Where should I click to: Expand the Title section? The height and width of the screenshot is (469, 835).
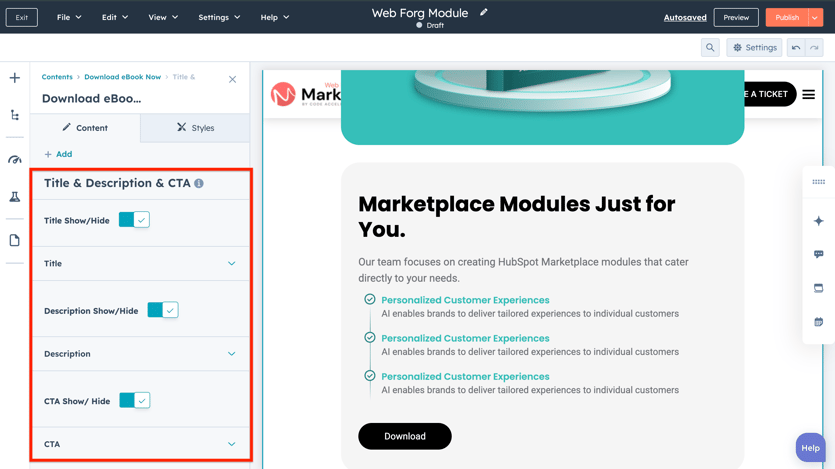(x=231, y=264)
